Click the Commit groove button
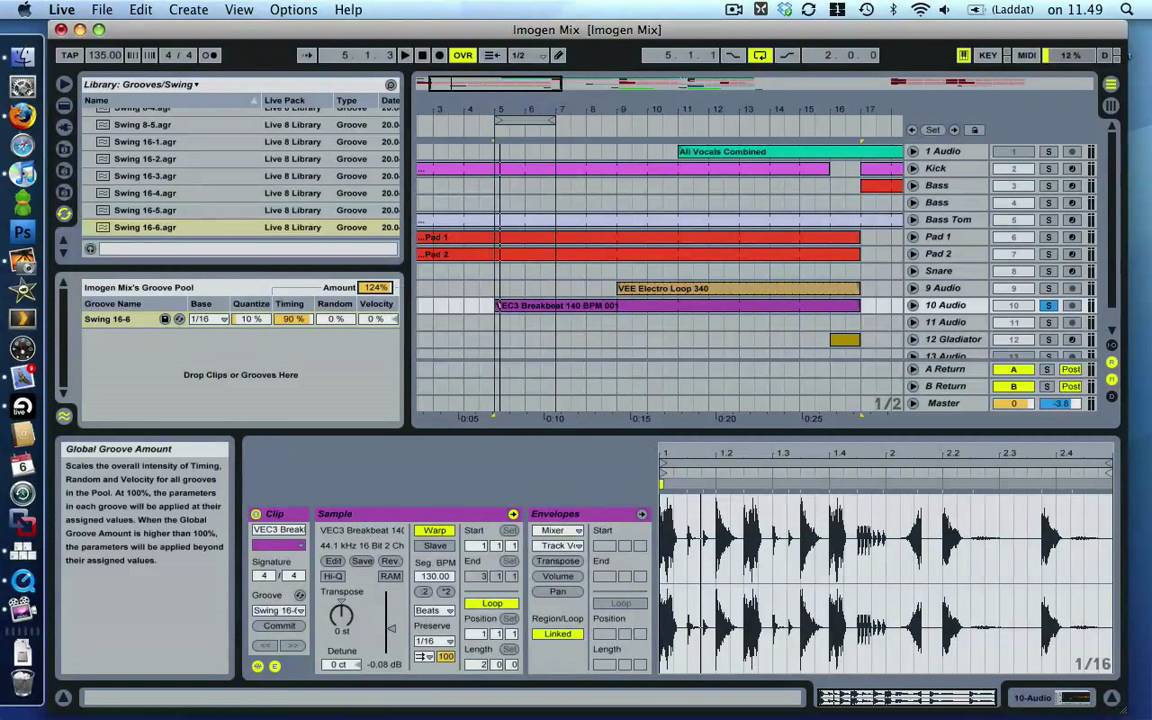Screen dimensions: 1152x720 (x=279, y=627)
